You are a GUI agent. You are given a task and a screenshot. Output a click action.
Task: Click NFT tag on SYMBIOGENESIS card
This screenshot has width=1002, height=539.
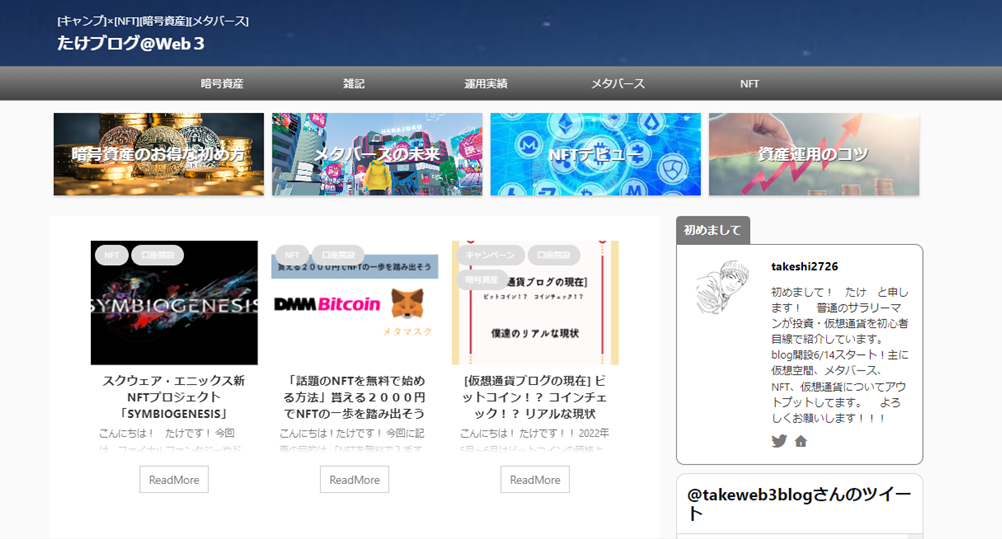(111, 254)
